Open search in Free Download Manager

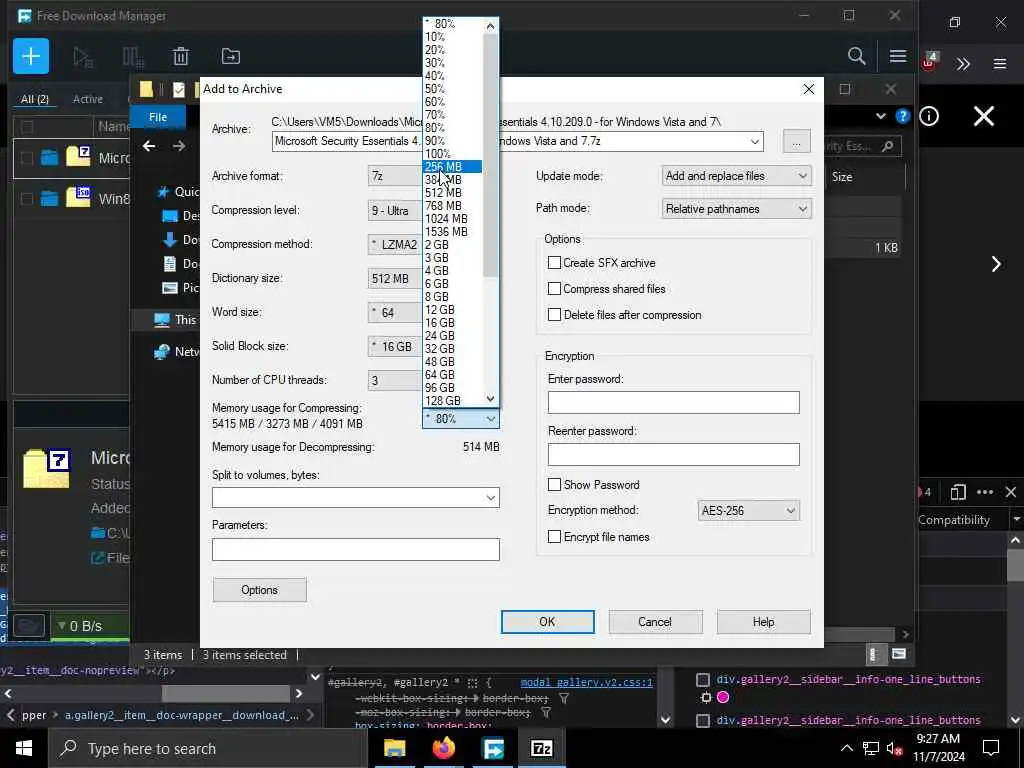click(856, 56)
